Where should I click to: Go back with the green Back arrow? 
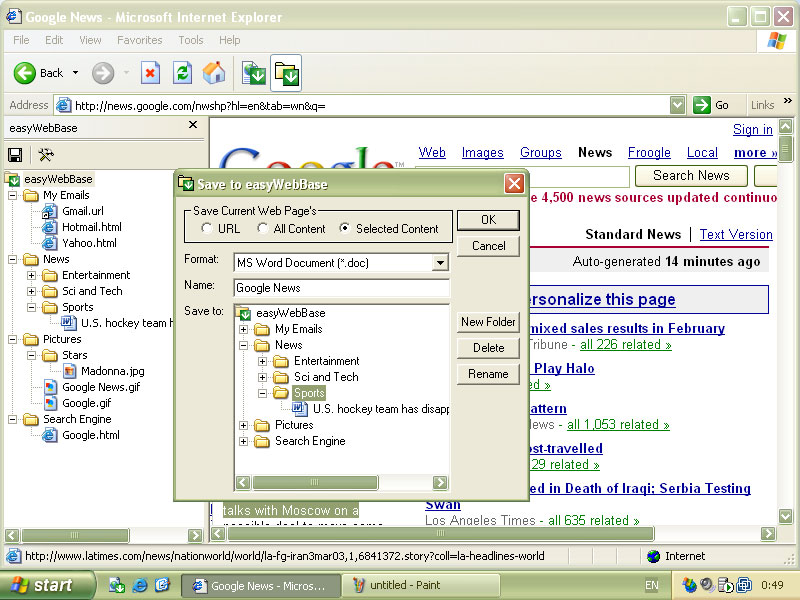point(24,73)
